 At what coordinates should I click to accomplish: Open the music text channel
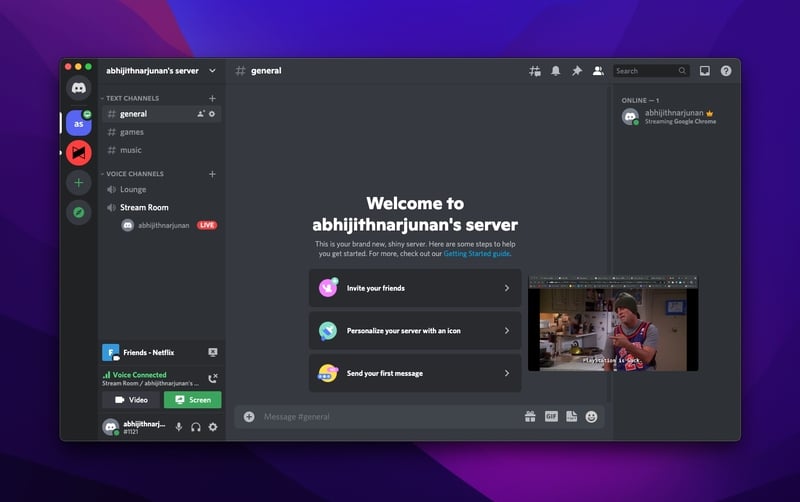click(162, 150)
